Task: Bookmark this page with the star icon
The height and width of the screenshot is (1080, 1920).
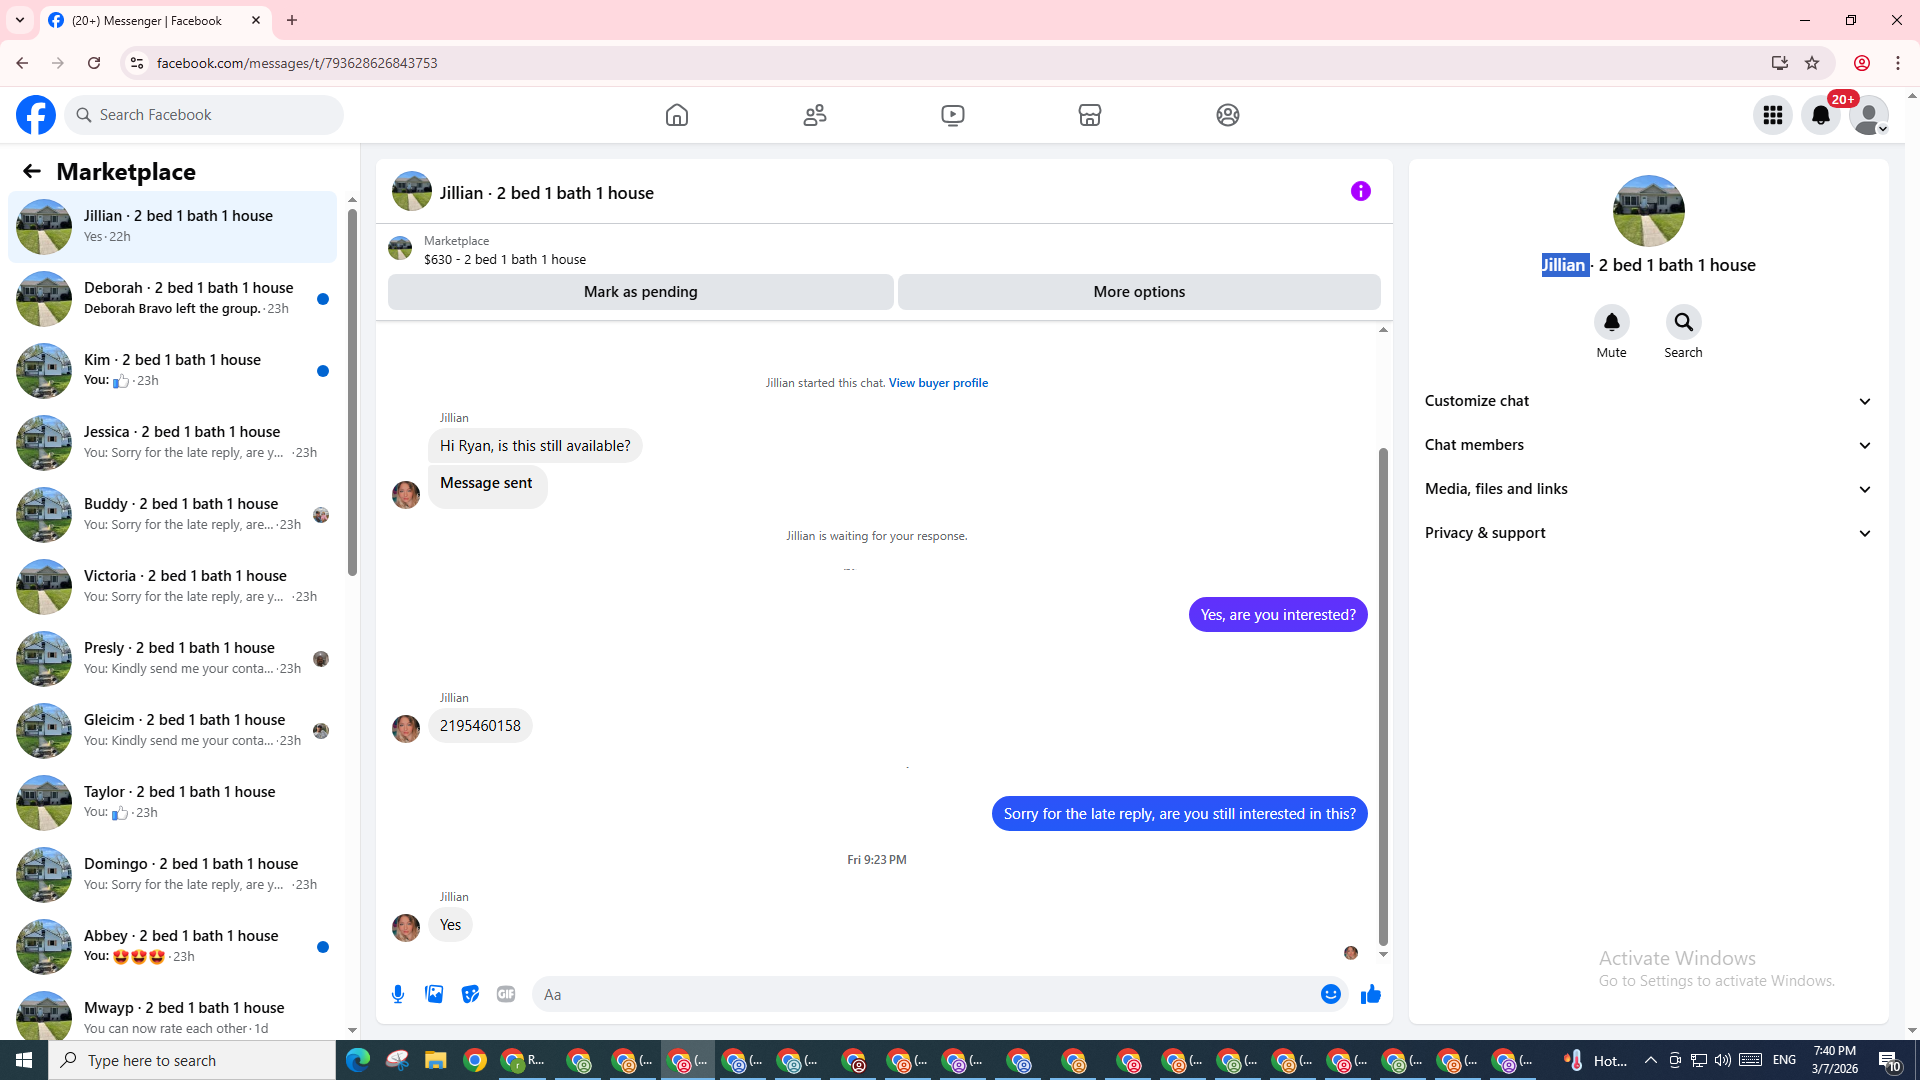Action: click(x=1812, y=63)
